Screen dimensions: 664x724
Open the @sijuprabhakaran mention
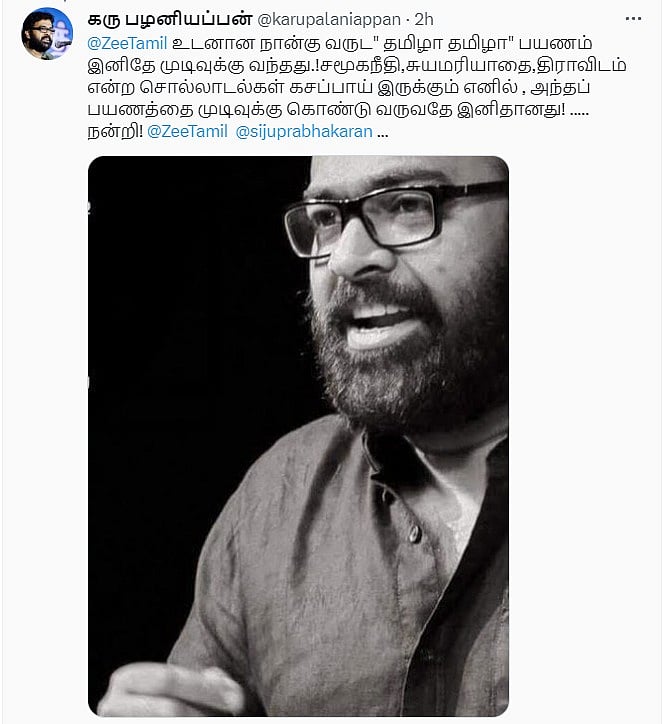(304, 132)
